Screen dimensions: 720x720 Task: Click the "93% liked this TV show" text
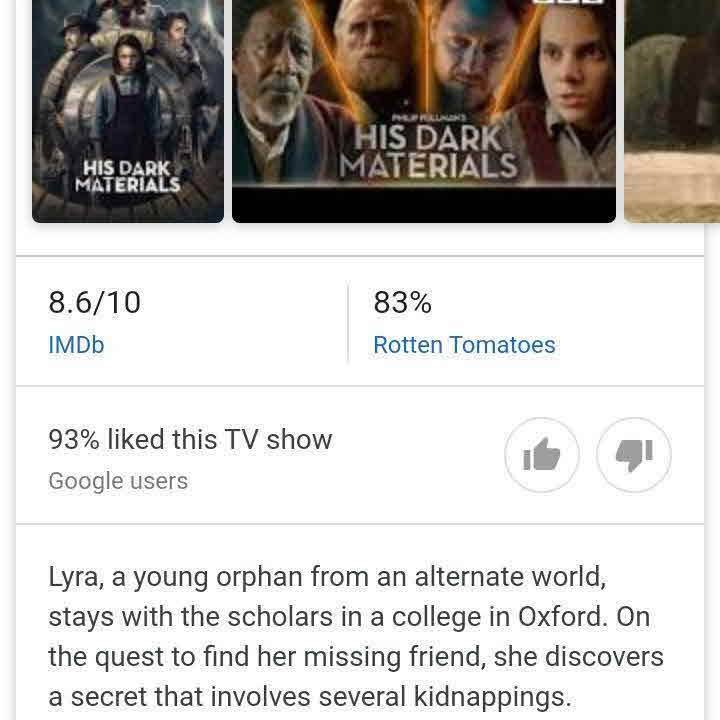pyautogui.click(x=190, y=439)
